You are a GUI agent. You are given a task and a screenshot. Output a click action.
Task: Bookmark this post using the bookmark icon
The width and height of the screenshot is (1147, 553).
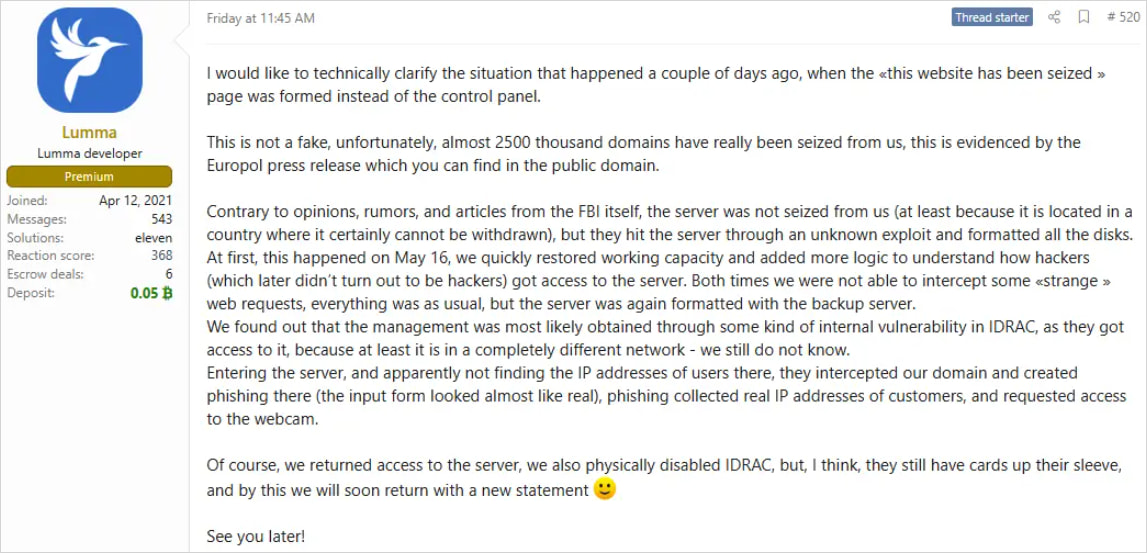click(1083, 17)
